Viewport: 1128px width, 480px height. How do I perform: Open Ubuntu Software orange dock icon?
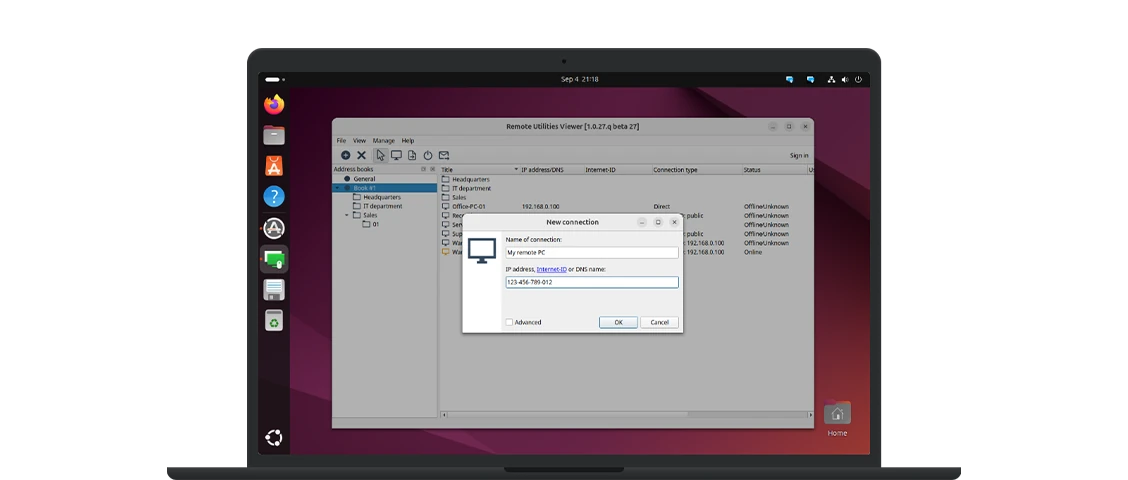click(x=274, y=166)
